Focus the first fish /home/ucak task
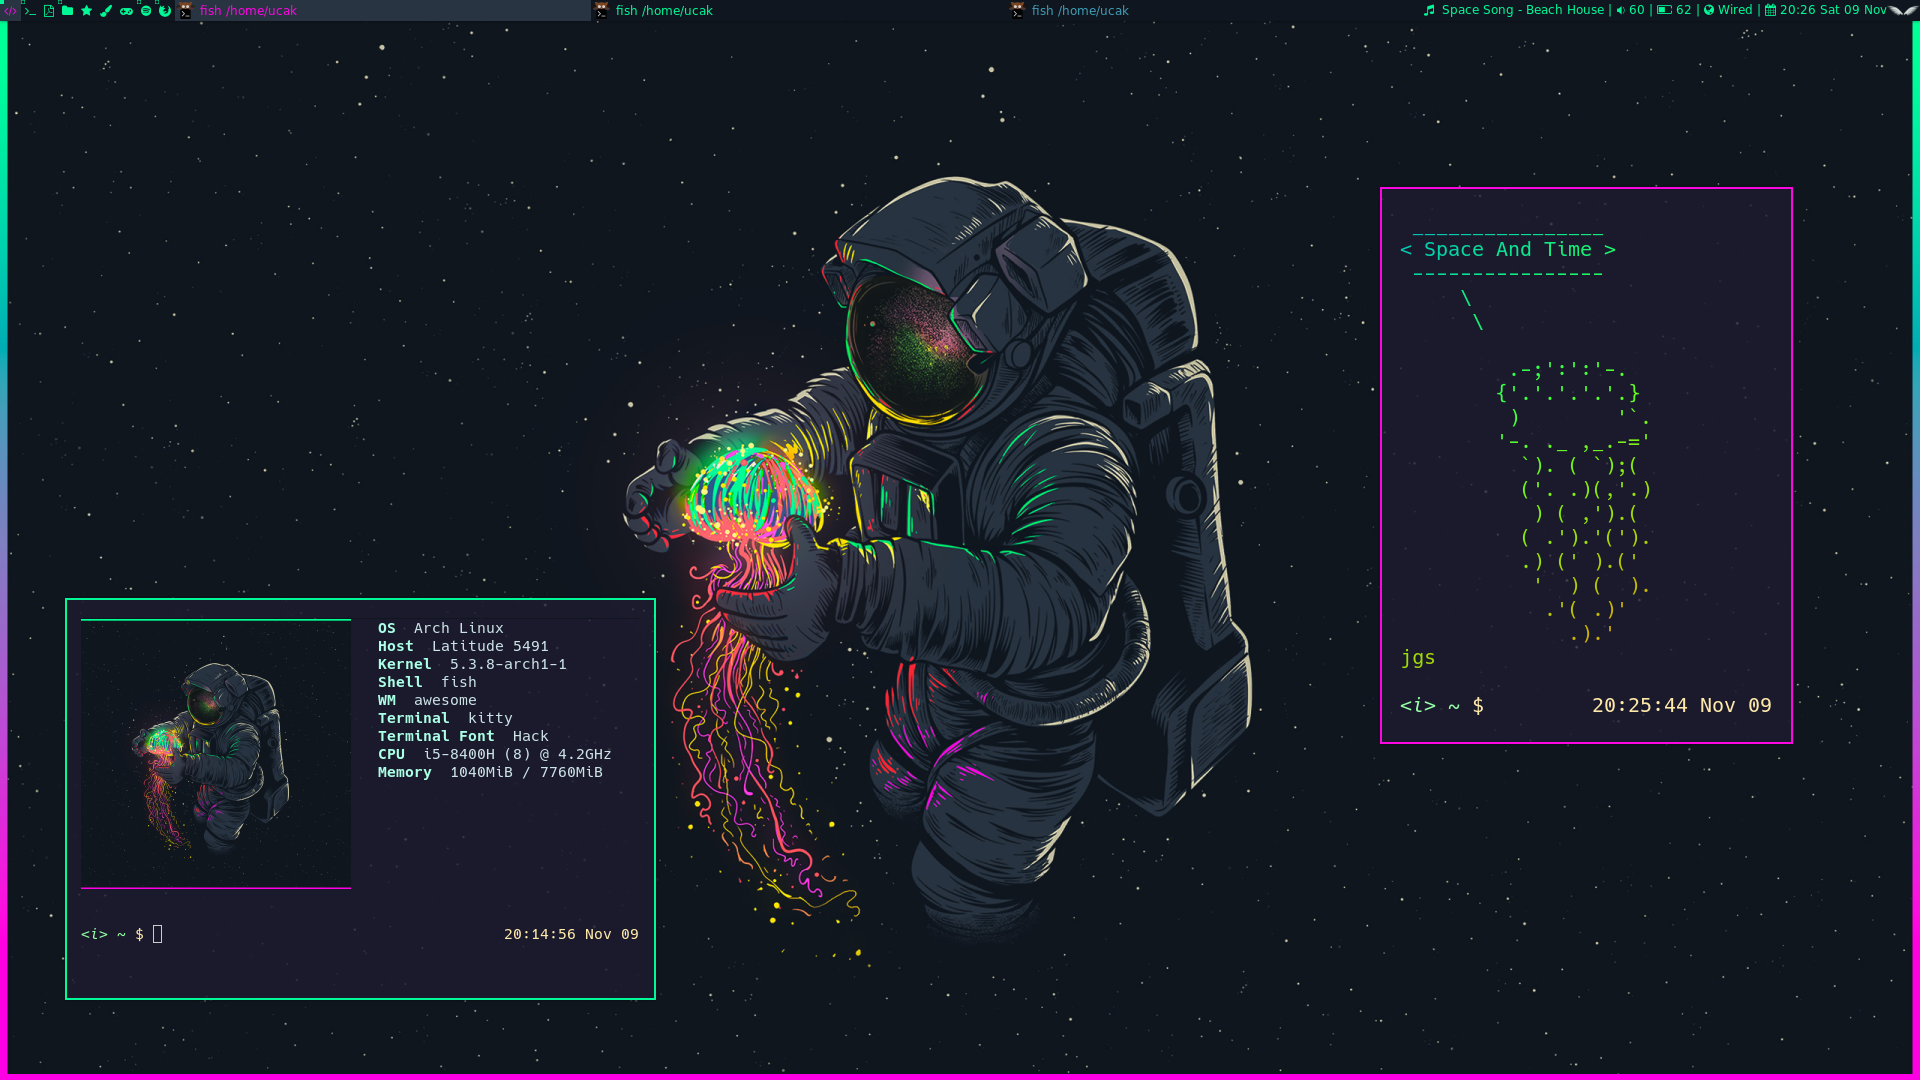The width and height of the screenshot is (1920, 1080). [x=383, y=10]
